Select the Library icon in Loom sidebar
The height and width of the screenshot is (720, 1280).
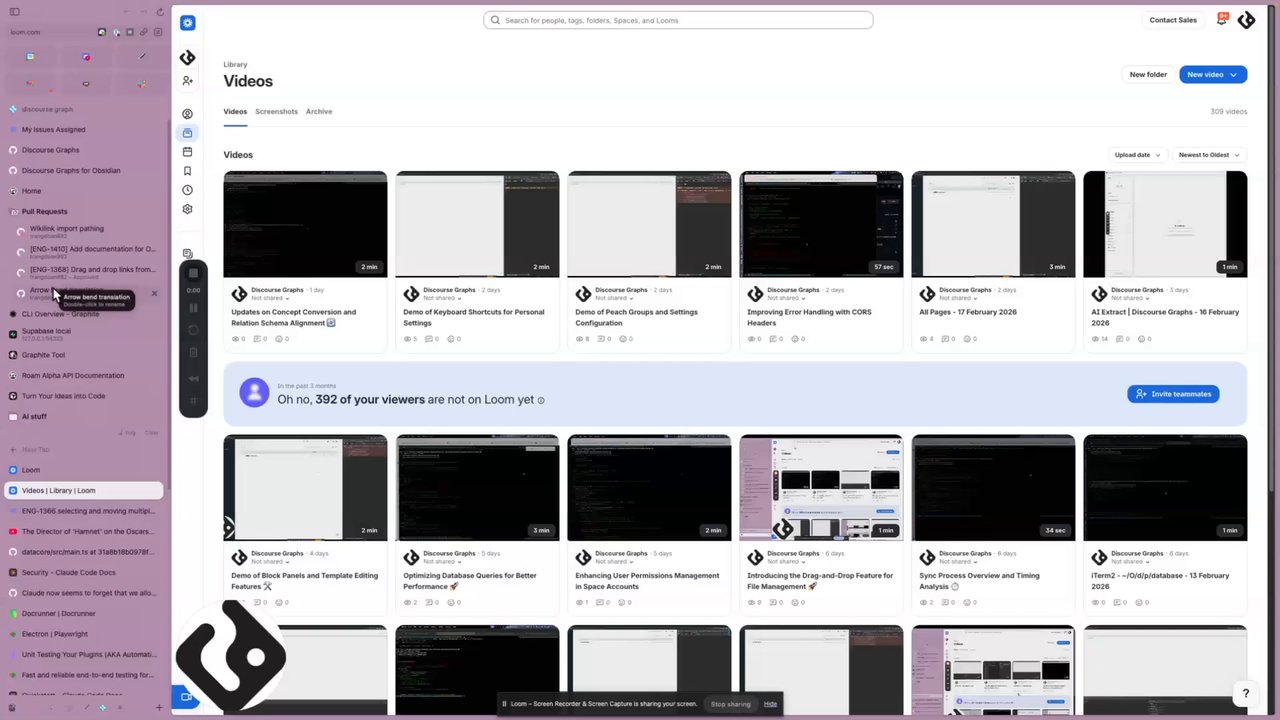[x=187, y=133]
